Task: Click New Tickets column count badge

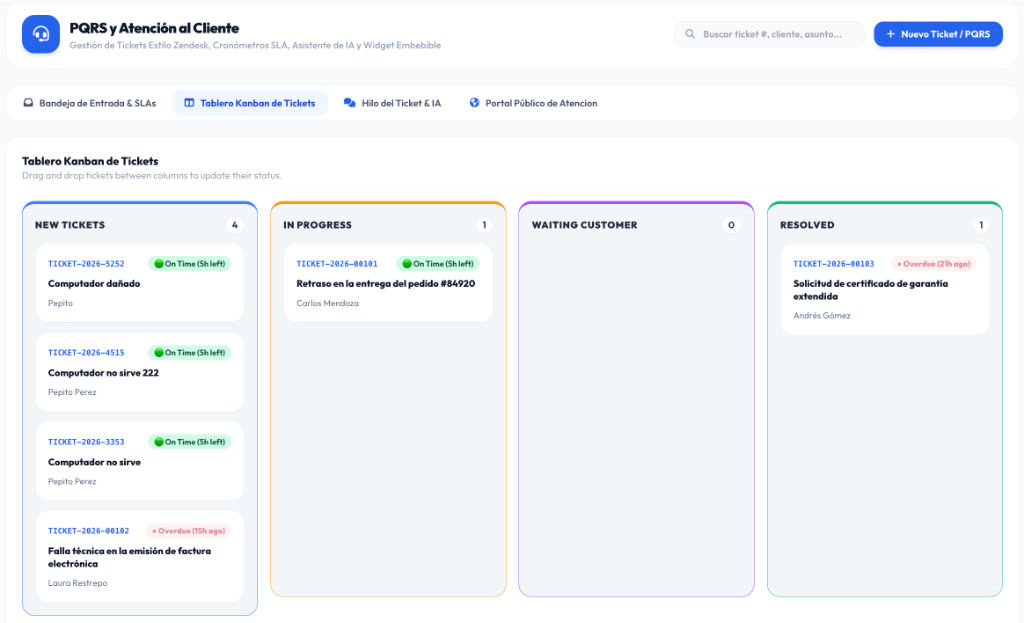Action: tap(234, 225)
